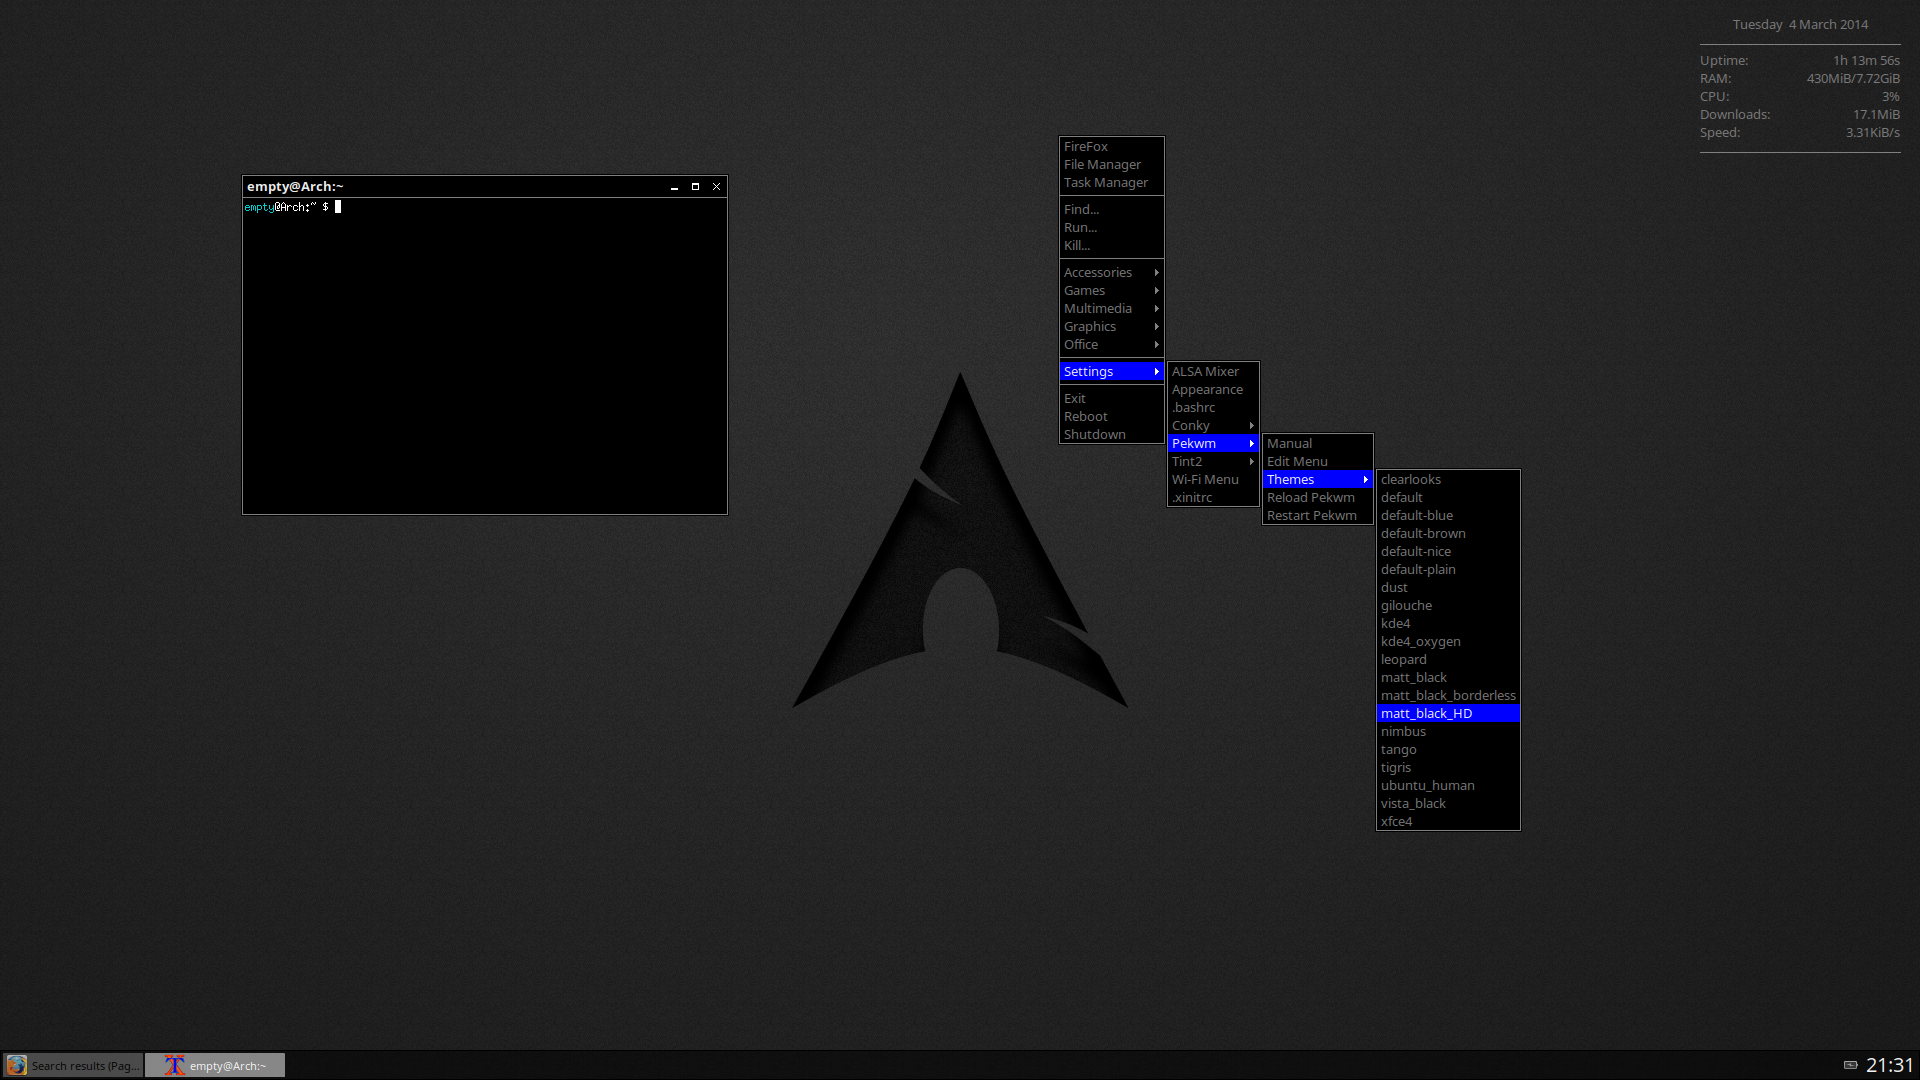This screenshot has width=1920, height=1080.
Task: Select the kde4_oxygen theme
Action: tap(1448, 641)
